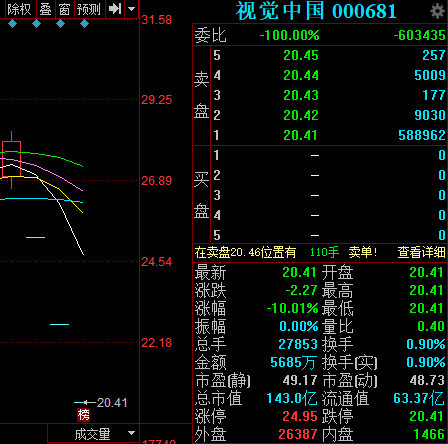The image size is (448, 444).
Task: Click the 叠 overlay toolbar button
Action: coord(46,9)
